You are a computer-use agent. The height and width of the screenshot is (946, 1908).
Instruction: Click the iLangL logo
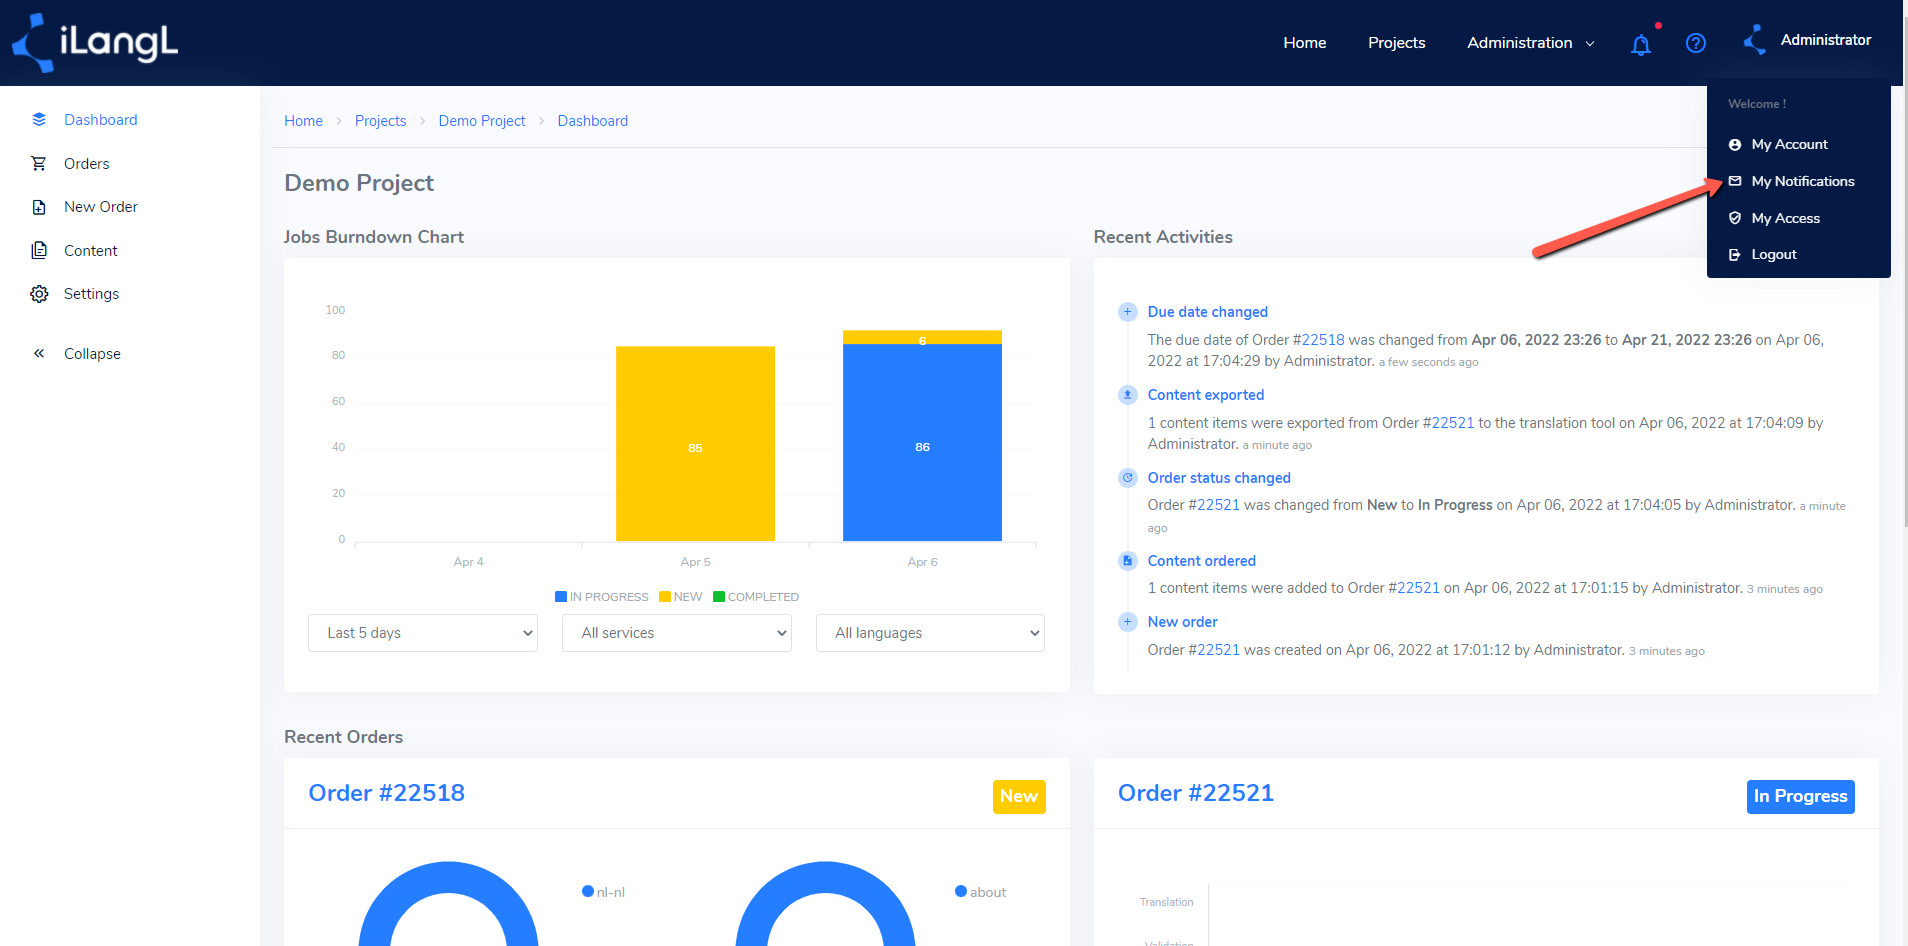(x=95, y=43)
